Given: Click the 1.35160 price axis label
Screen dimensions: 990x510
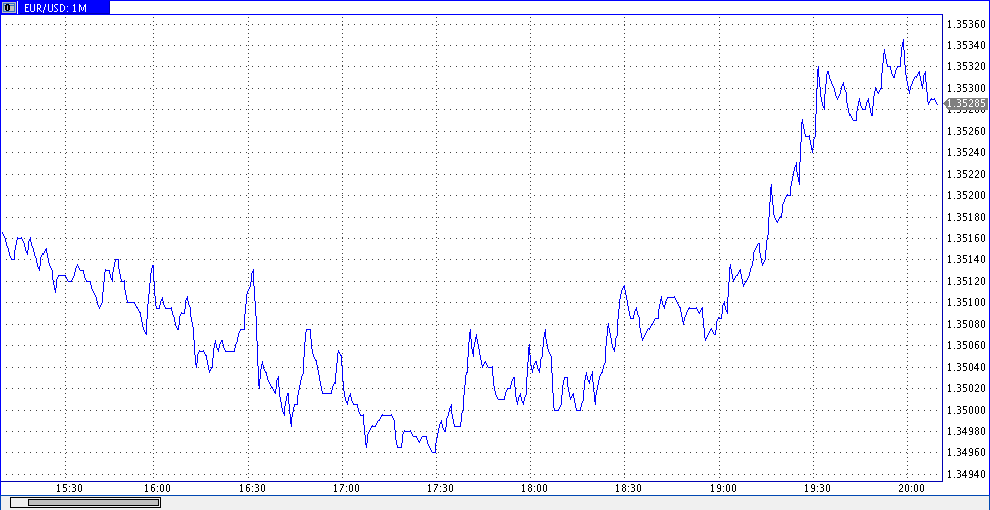Looking at the screenshot, I should [x=967, y=239].
